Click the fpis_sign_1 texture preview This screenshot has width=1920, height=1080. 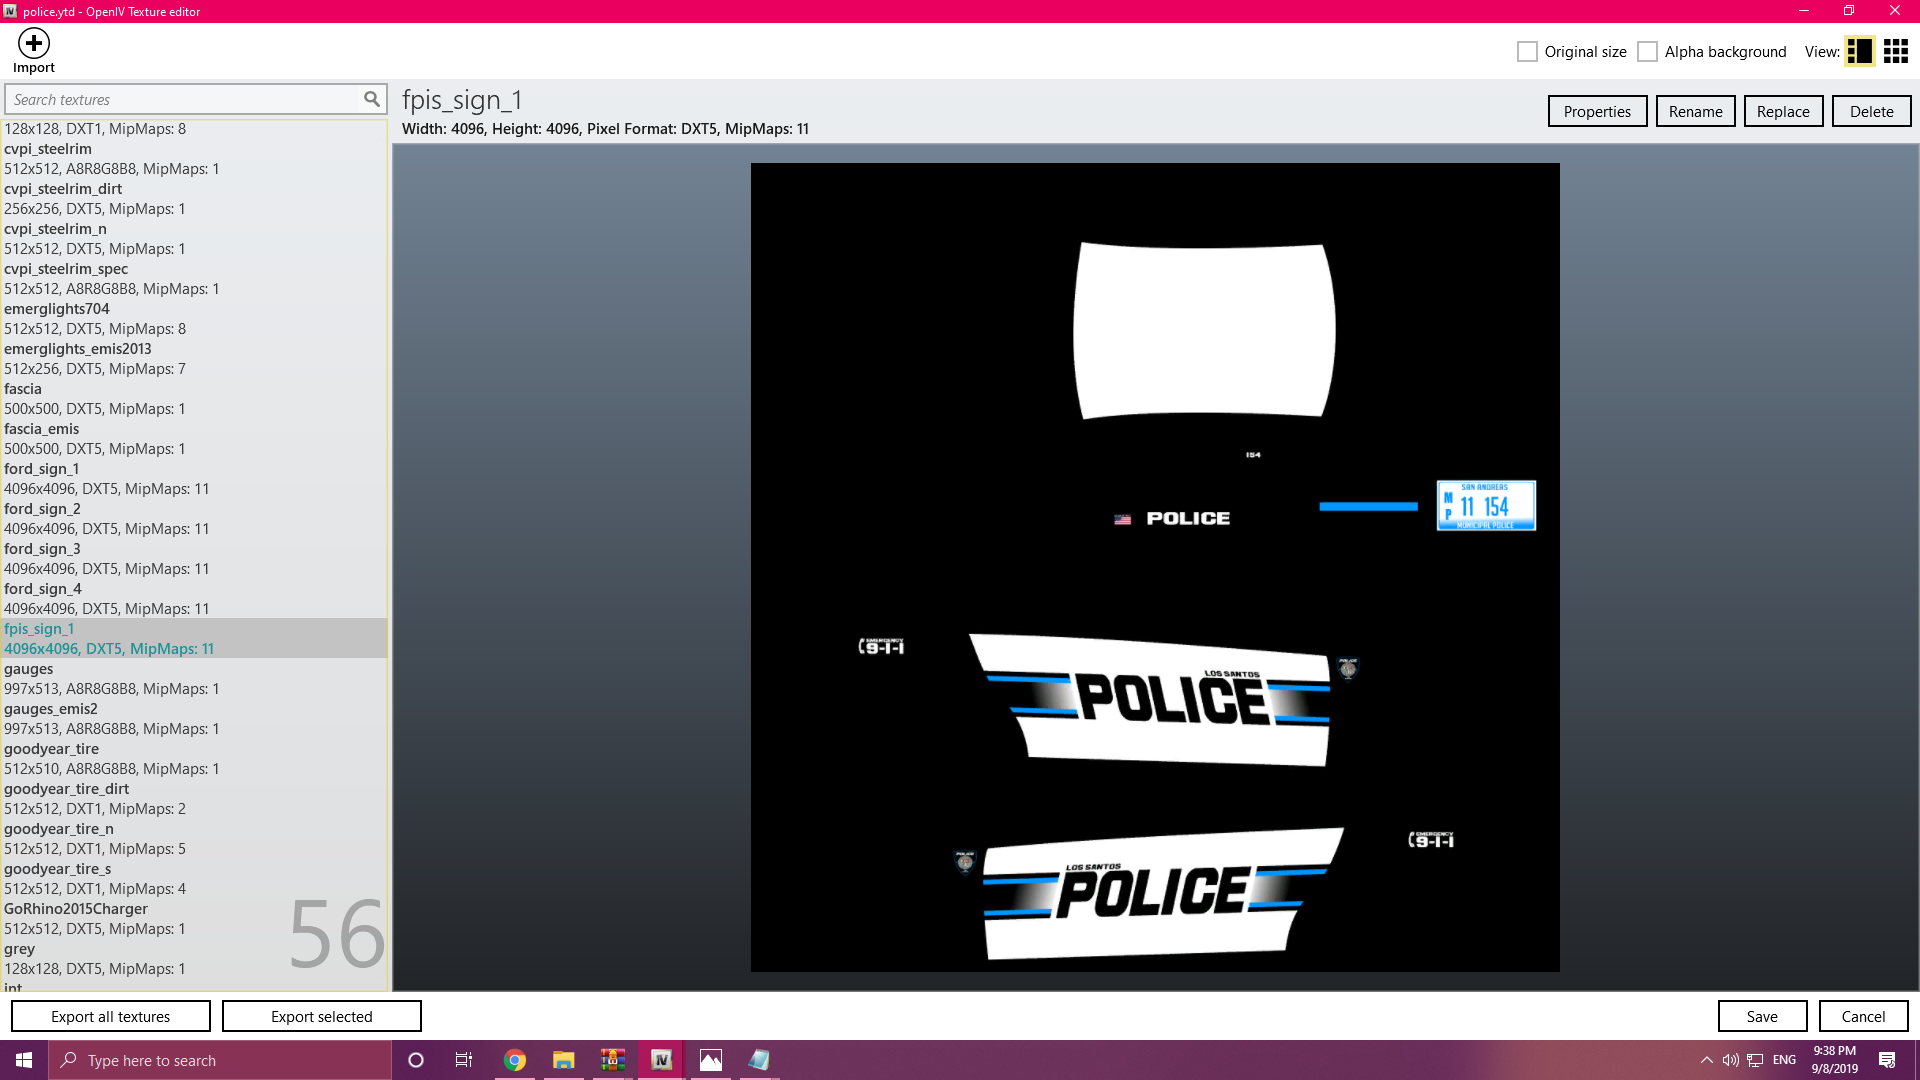point(1155,567)
